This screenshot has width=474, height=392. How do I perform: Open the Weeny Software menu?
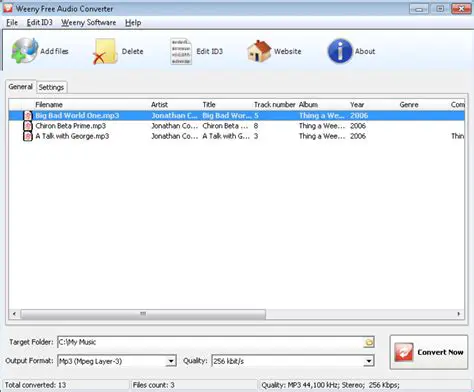click(x=89, y=23)
